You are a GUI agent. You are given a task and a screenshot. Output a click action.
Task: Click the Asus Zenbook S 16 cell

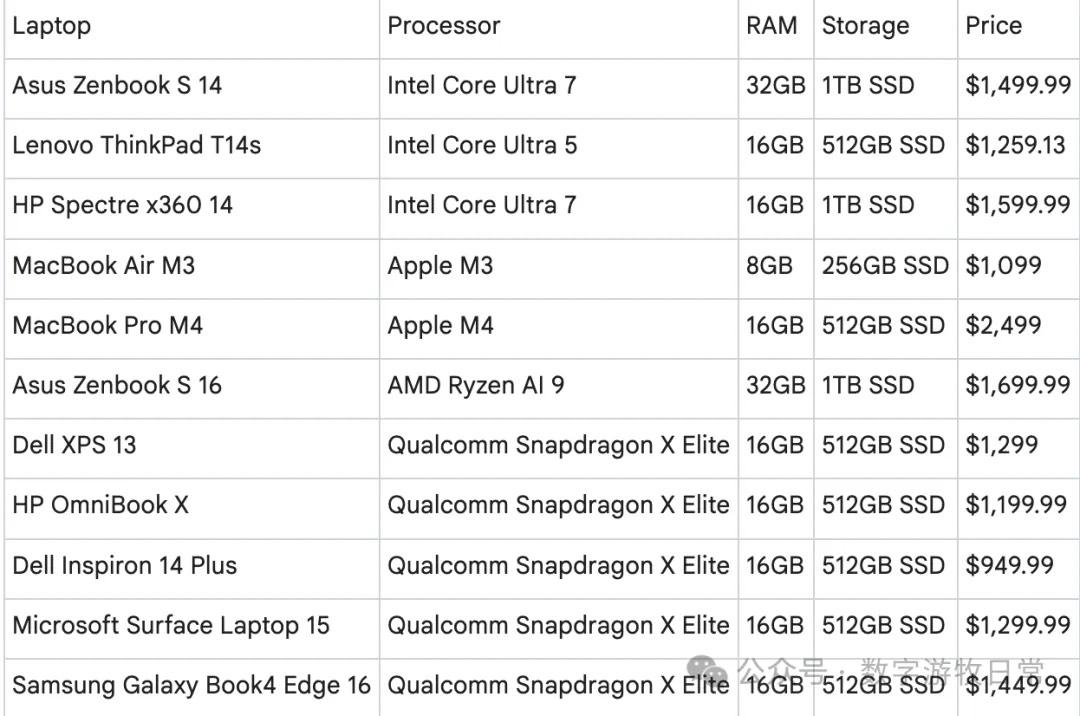[117, 385]
